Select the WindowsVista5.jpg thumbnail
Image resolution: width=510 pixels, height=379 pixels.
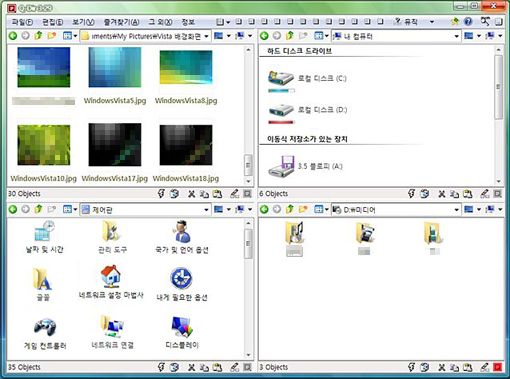click(115, 67)
